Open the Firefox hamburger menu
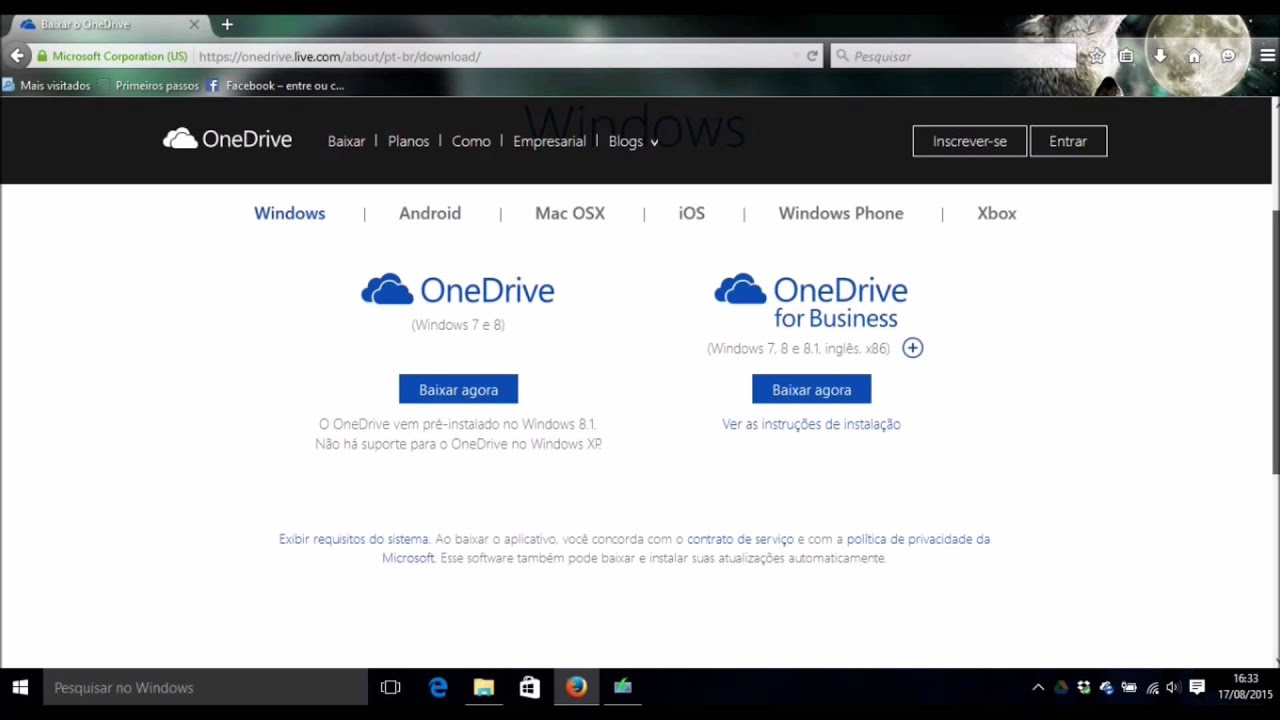The image size is (1280, 720). [x=1268, y=56]
